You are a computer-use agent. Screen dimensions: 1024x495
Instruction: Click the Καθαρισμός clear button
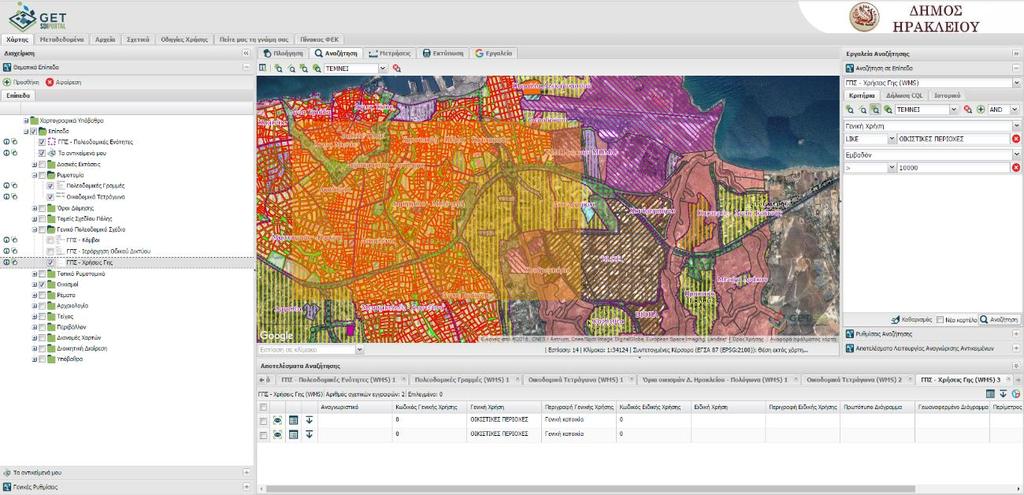coord(914,320)
